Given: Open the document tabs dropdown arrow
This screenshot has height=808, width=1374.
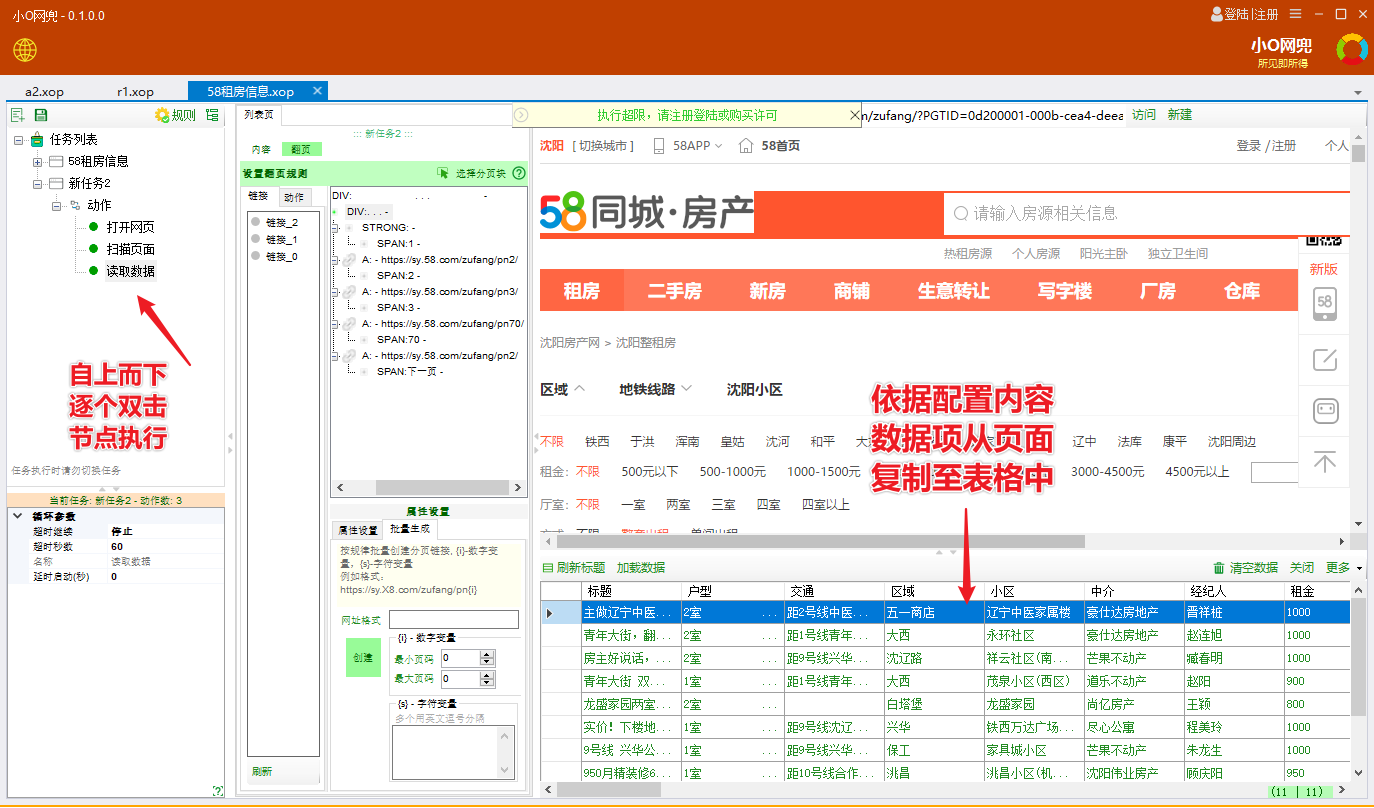Looking at the screenshot, I should click(x=1358, y=93).
